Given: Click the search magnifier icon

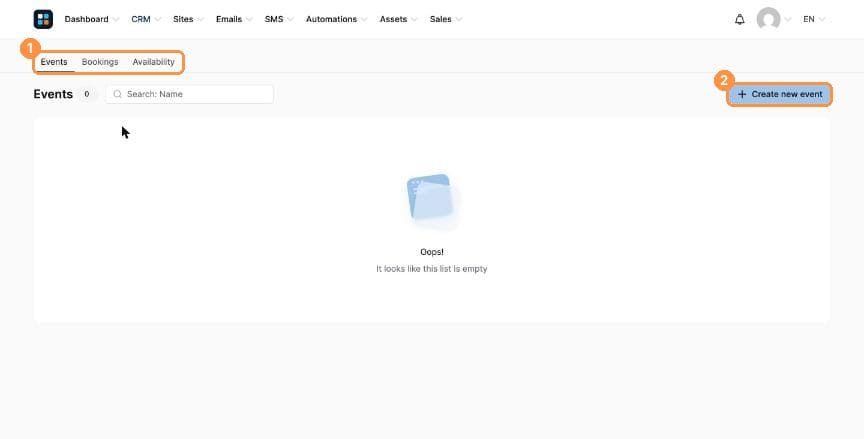Looking at the screenshot, I should 117,94.
